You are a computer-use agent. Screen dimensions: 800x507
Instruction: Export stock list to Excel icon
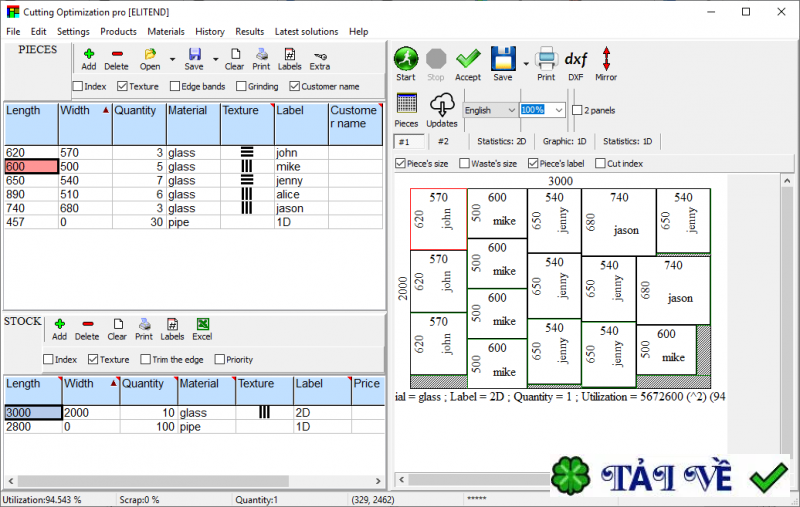click(x=202, y=327)
